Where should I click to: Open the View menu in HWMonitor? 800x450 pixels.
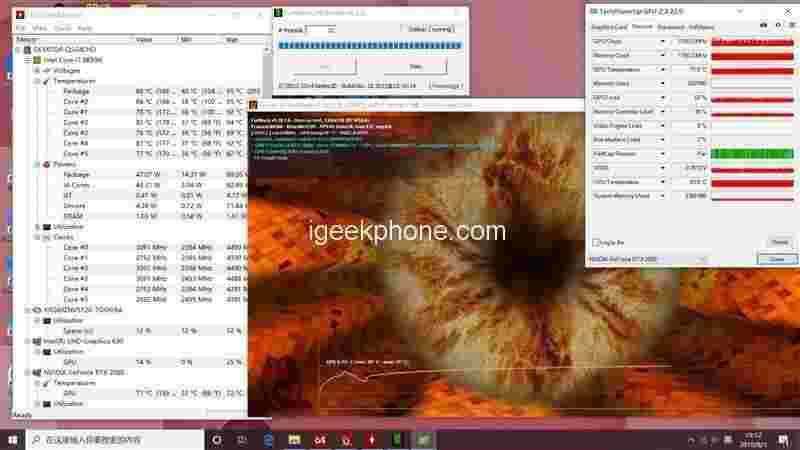click(x=37, y=28)
